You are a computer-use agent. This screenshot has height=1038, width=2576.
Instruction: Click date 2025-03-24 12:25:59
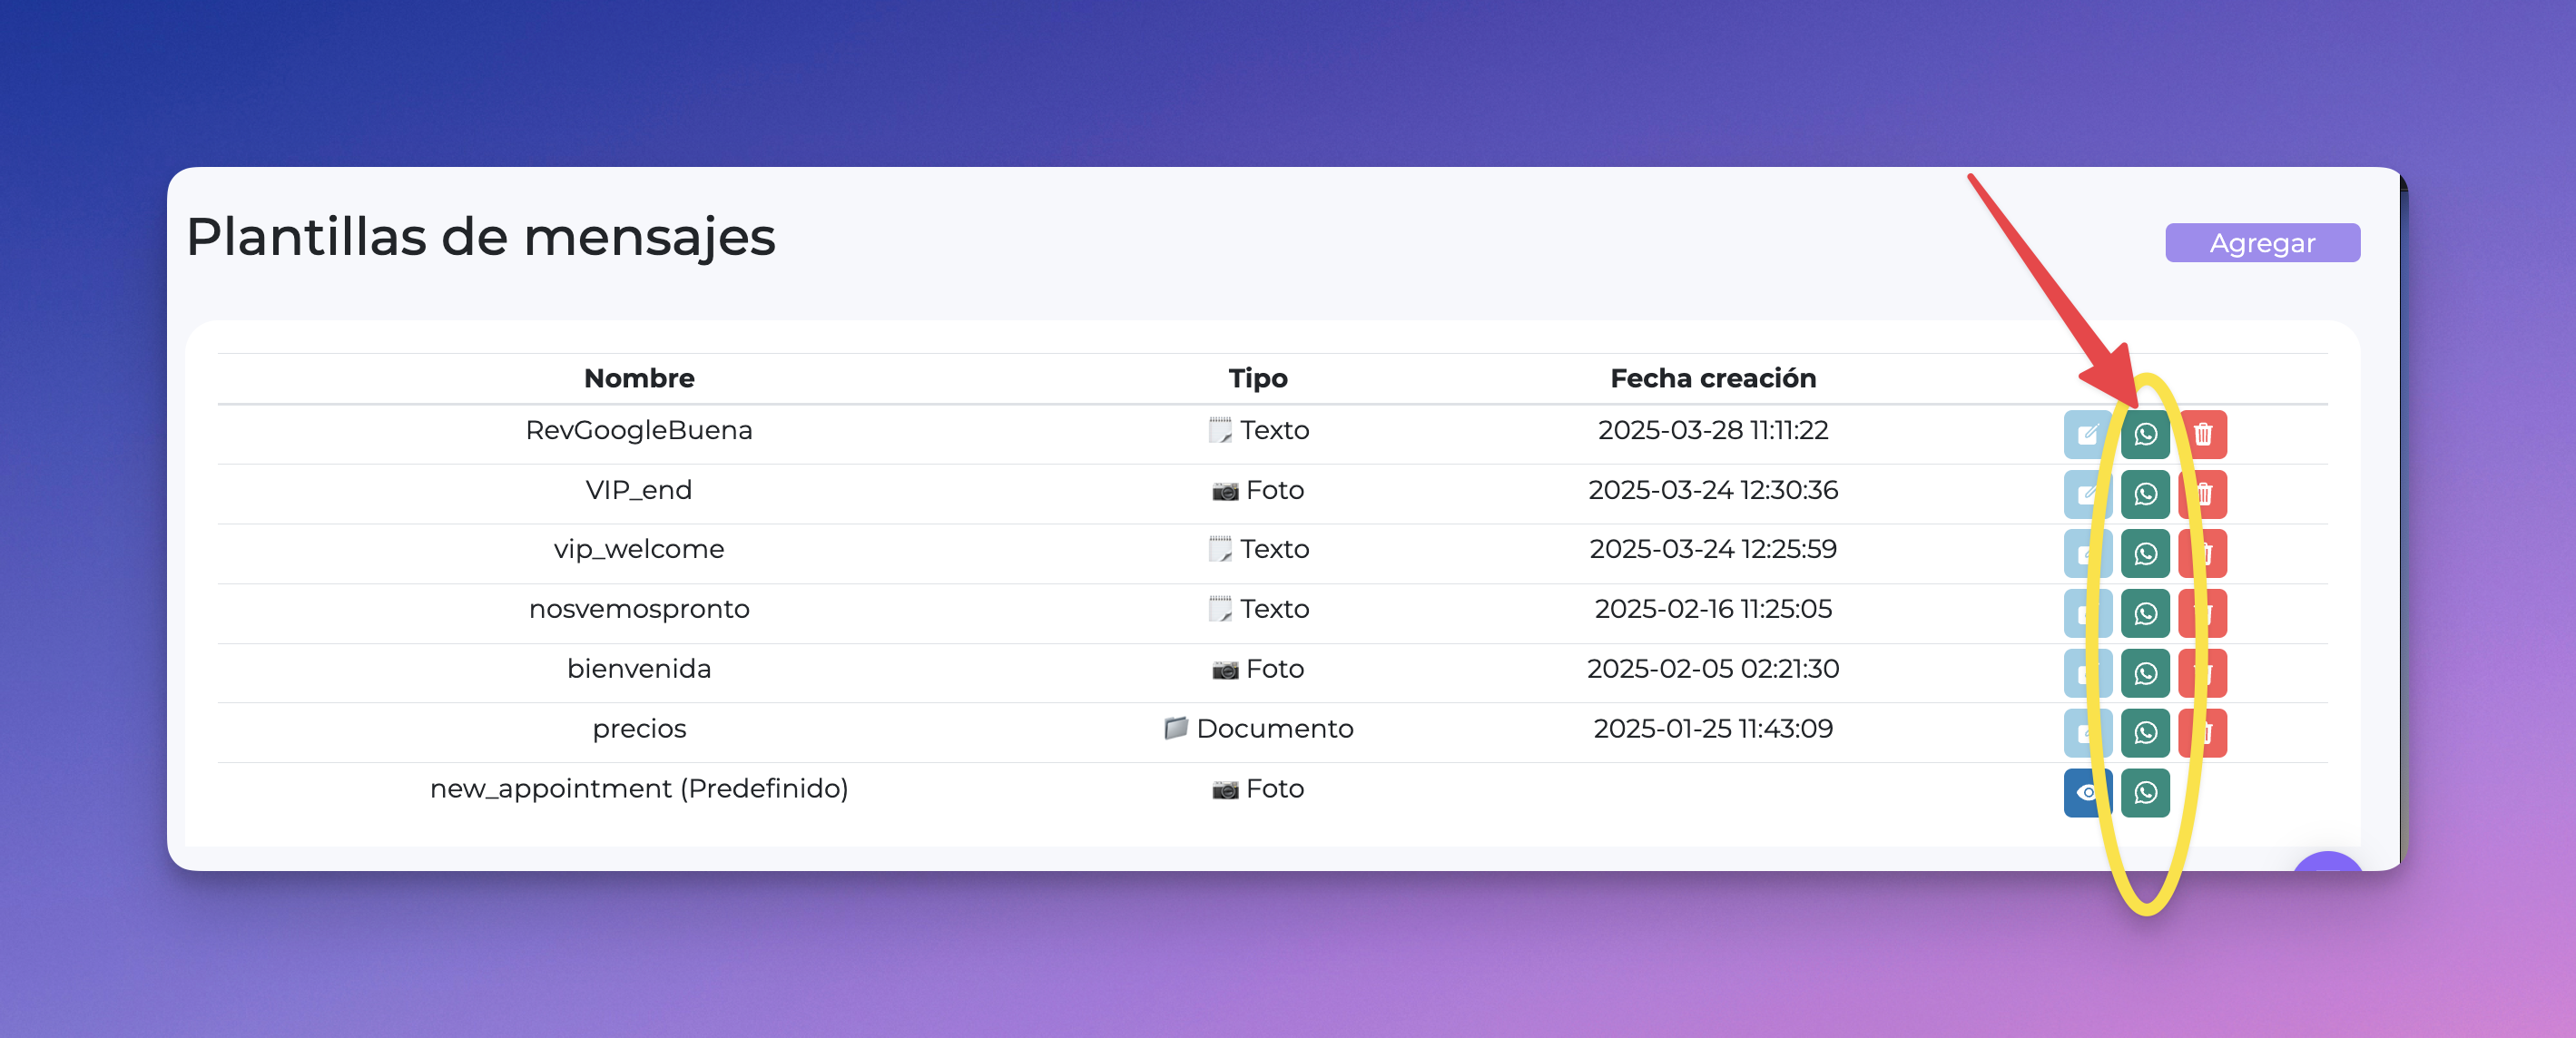pos(1713,549)
